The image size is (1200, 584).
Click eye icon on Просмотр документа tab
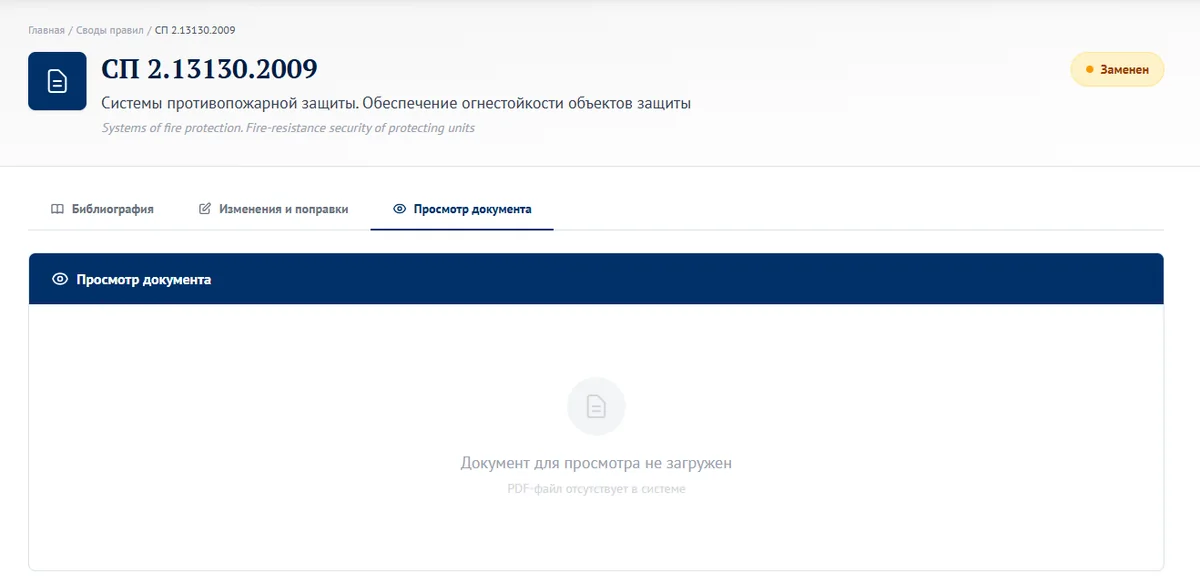pyautogui.click(x=400, y=209)
